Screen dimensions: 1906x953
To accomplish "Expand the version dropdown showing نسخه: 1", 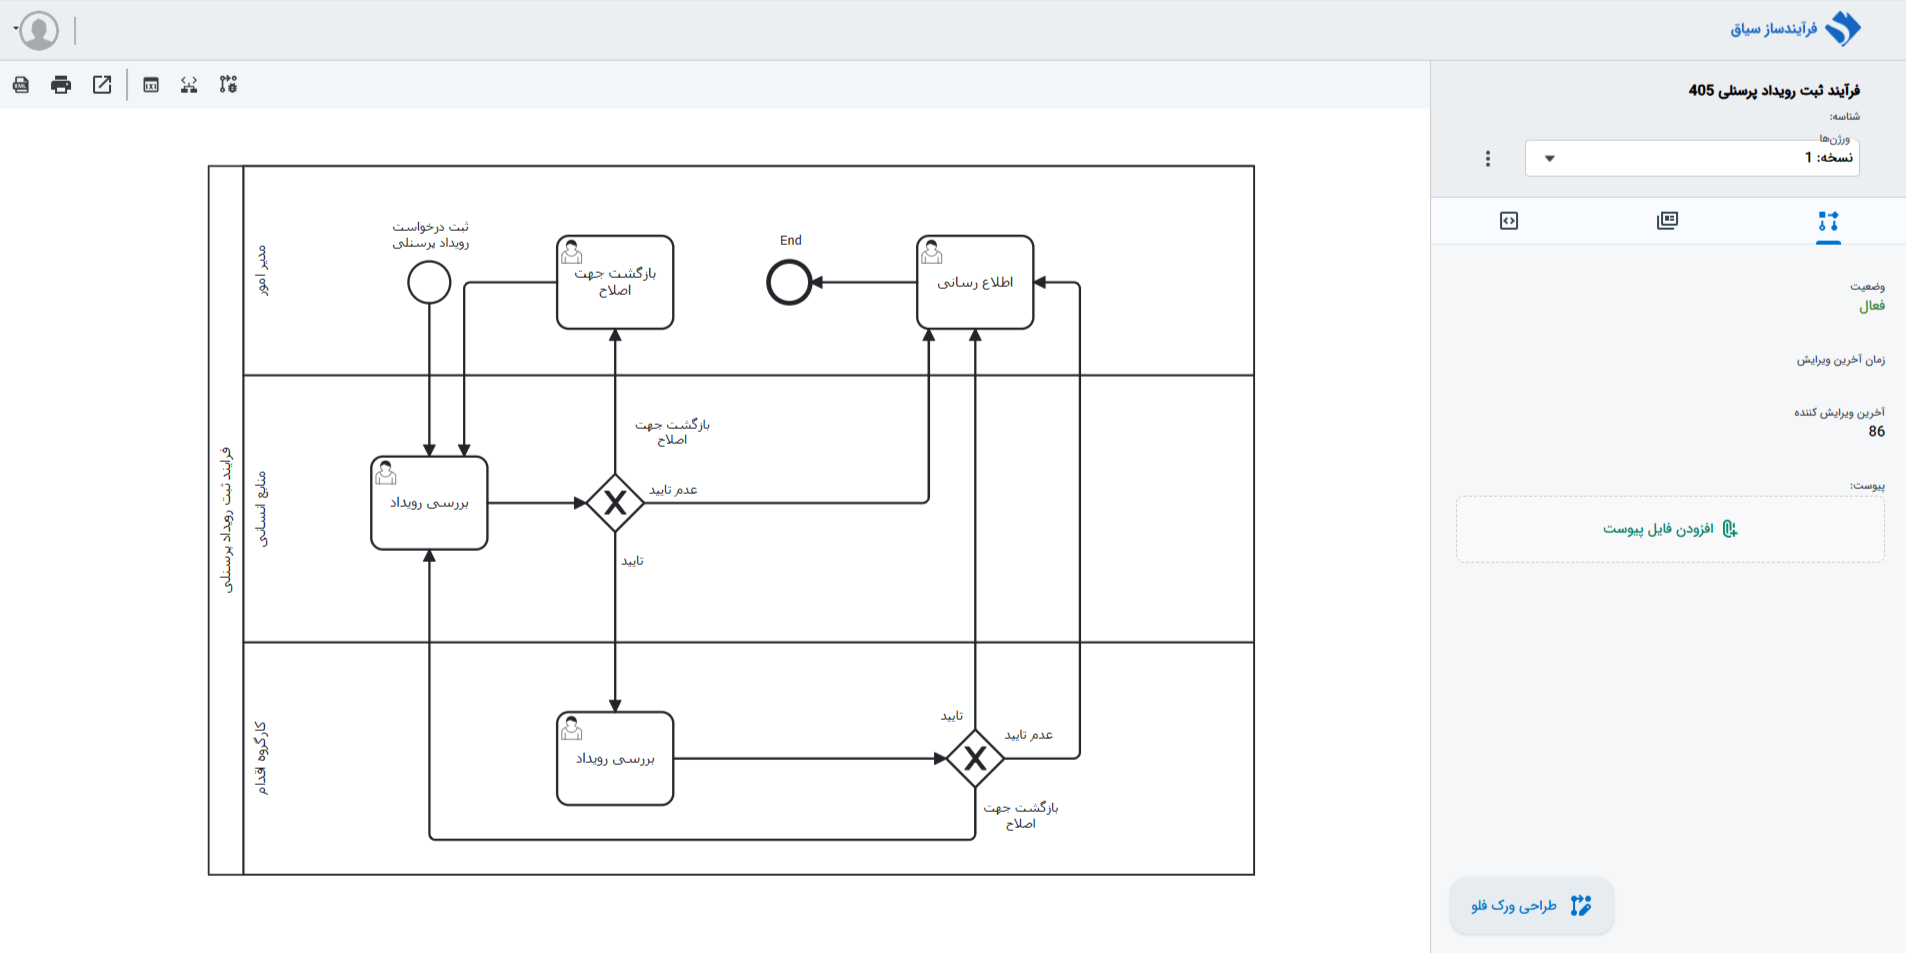I will click(x=1692, y=158).
